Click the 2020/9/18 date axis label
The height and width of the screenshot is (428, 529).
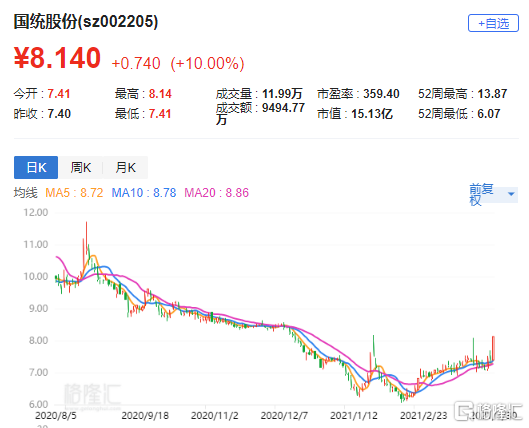point(145,416)
